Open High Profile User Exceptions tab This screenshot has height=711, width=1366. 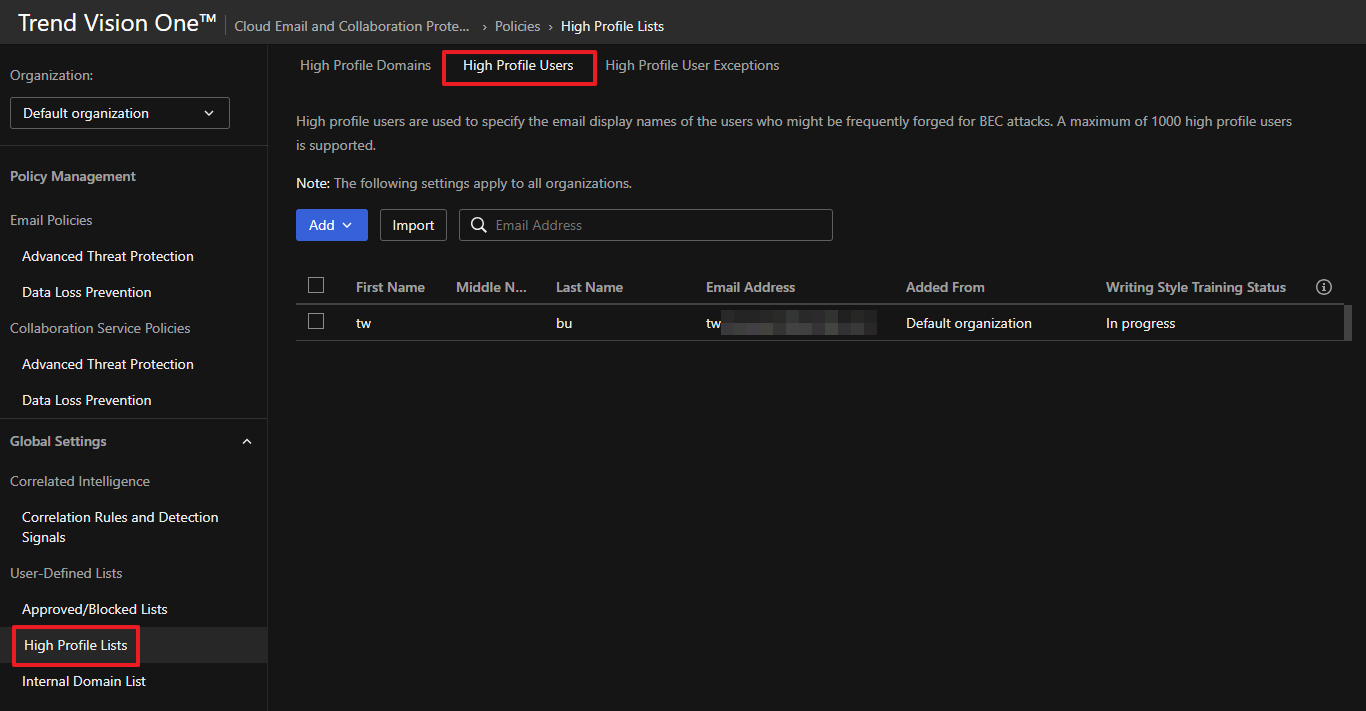[692, 65]
